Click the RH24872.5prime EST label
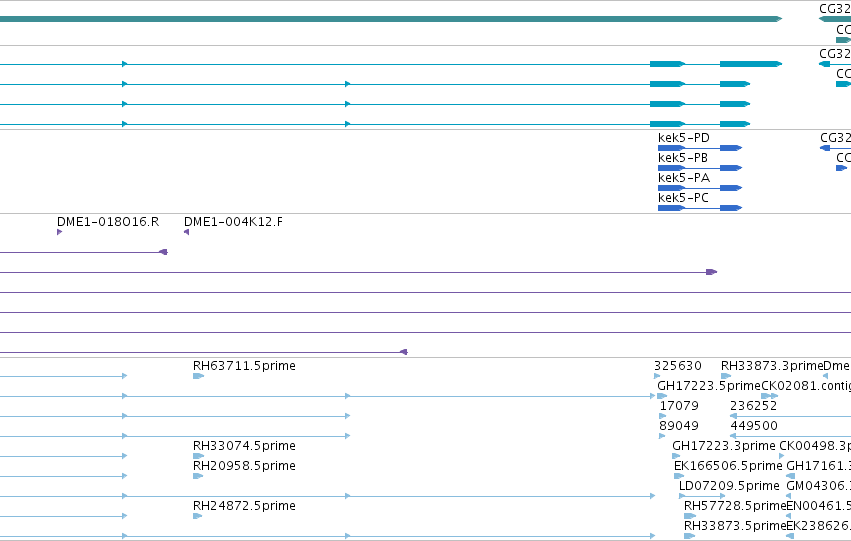Viewport: 851px width, 541px height. [244, 506]
